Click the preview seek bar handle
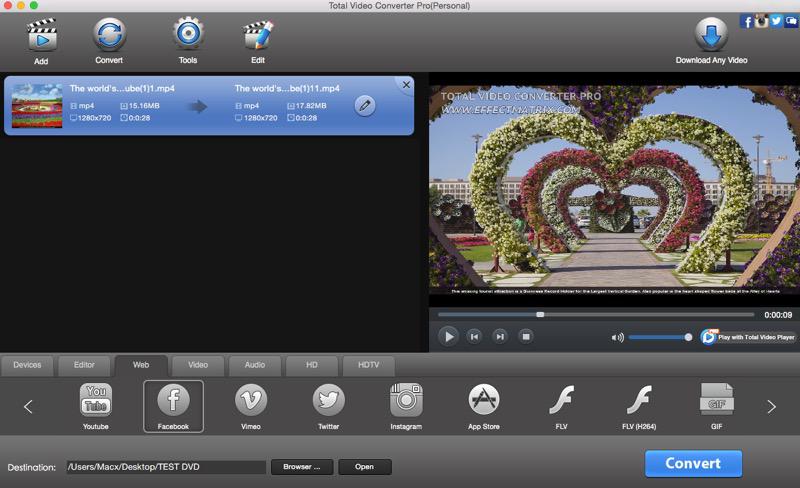 [x=540, y=314]
